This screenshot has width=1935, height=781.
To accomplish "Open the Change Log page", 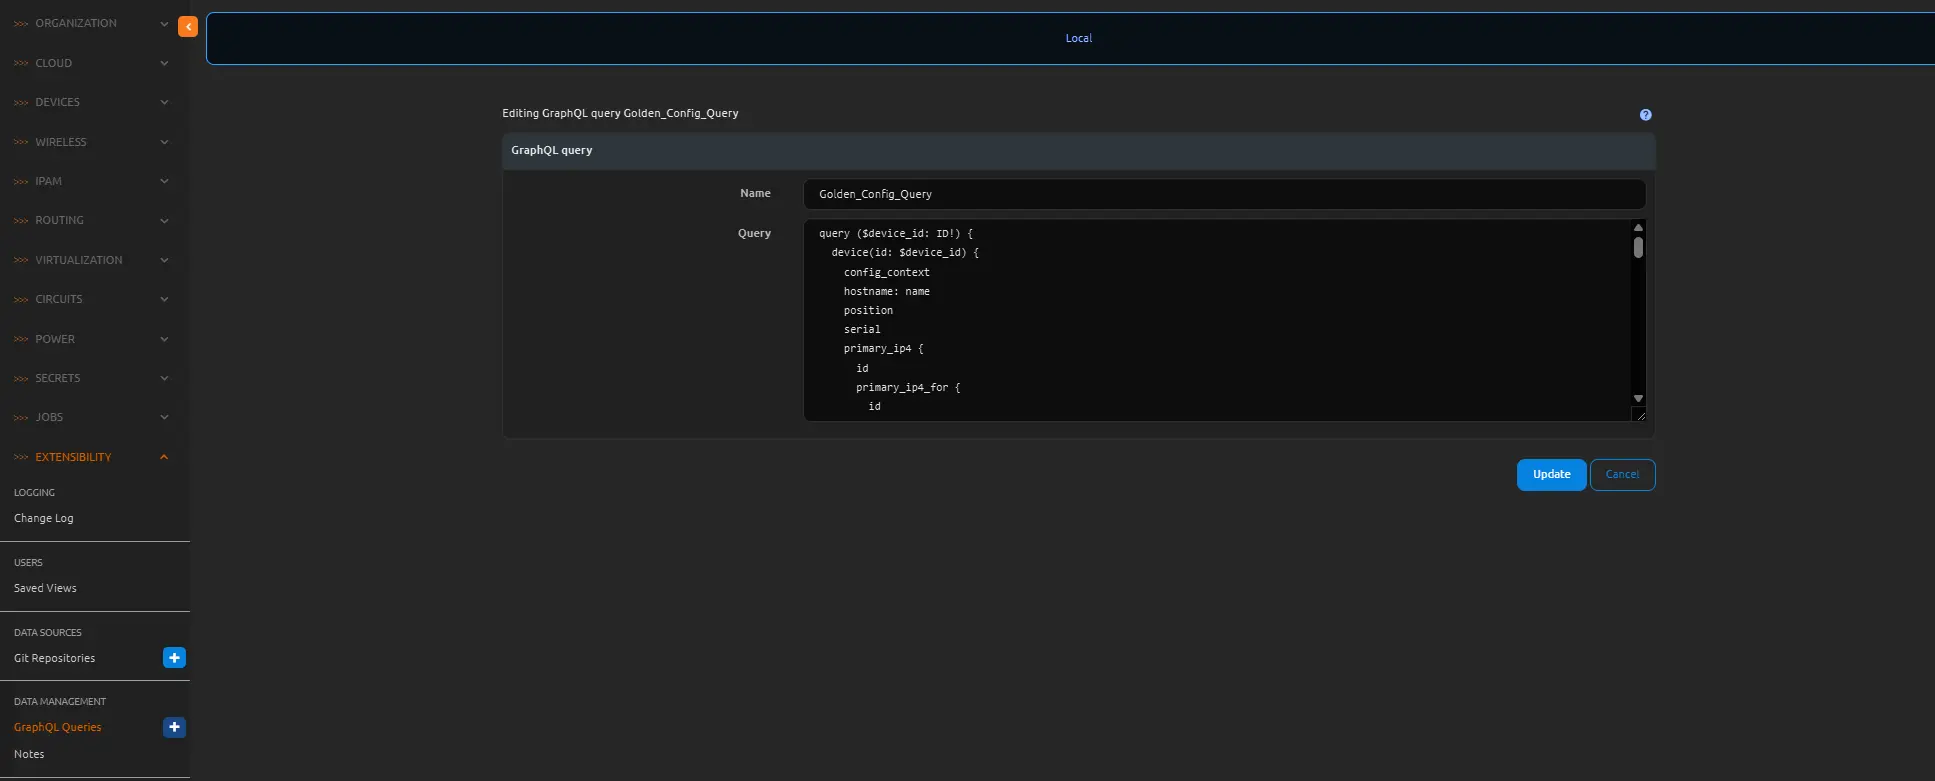I will pyautogui.click(x=44, y=518).
